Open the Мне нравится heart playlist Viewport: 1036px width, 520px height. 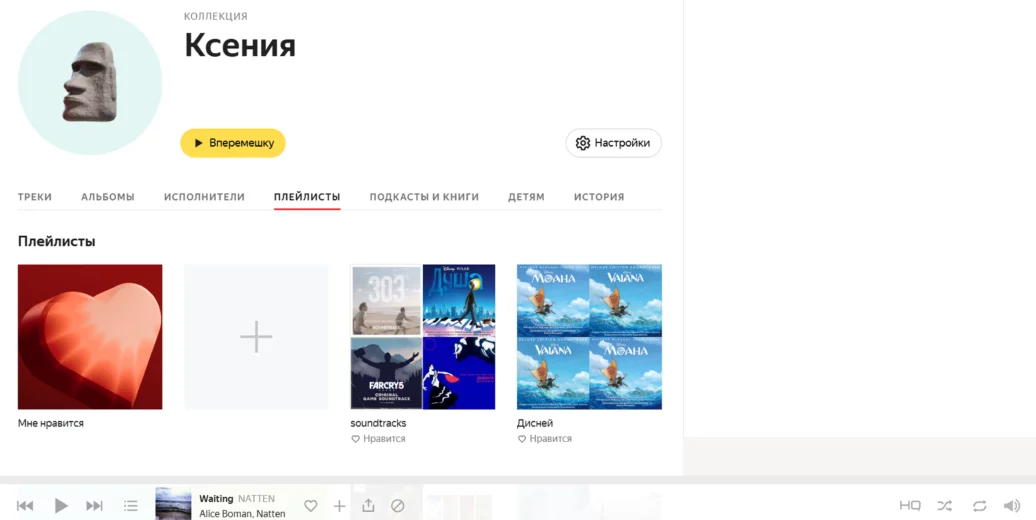pos(90,337)
